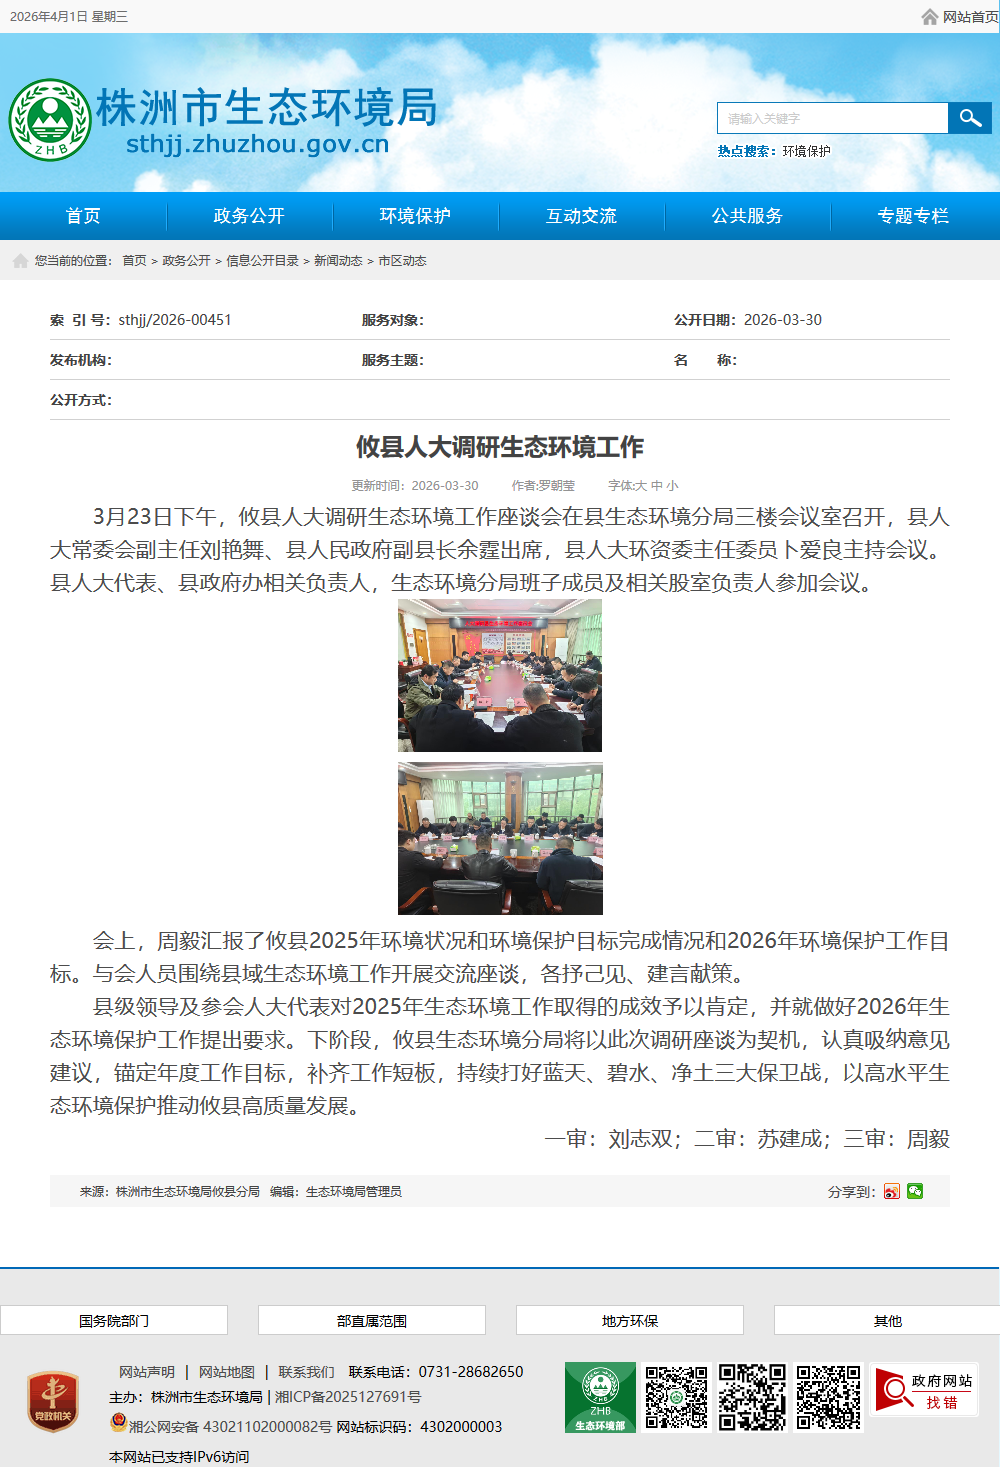
Task: Open the 互动交流 navigation menu
Action: 581,216
